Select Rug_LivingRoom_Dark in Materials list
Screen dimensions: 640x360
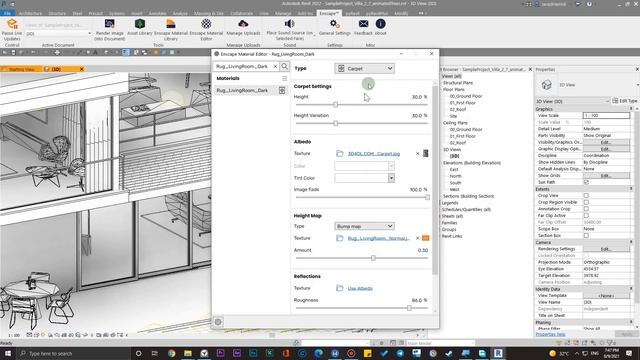coord(251,90)
